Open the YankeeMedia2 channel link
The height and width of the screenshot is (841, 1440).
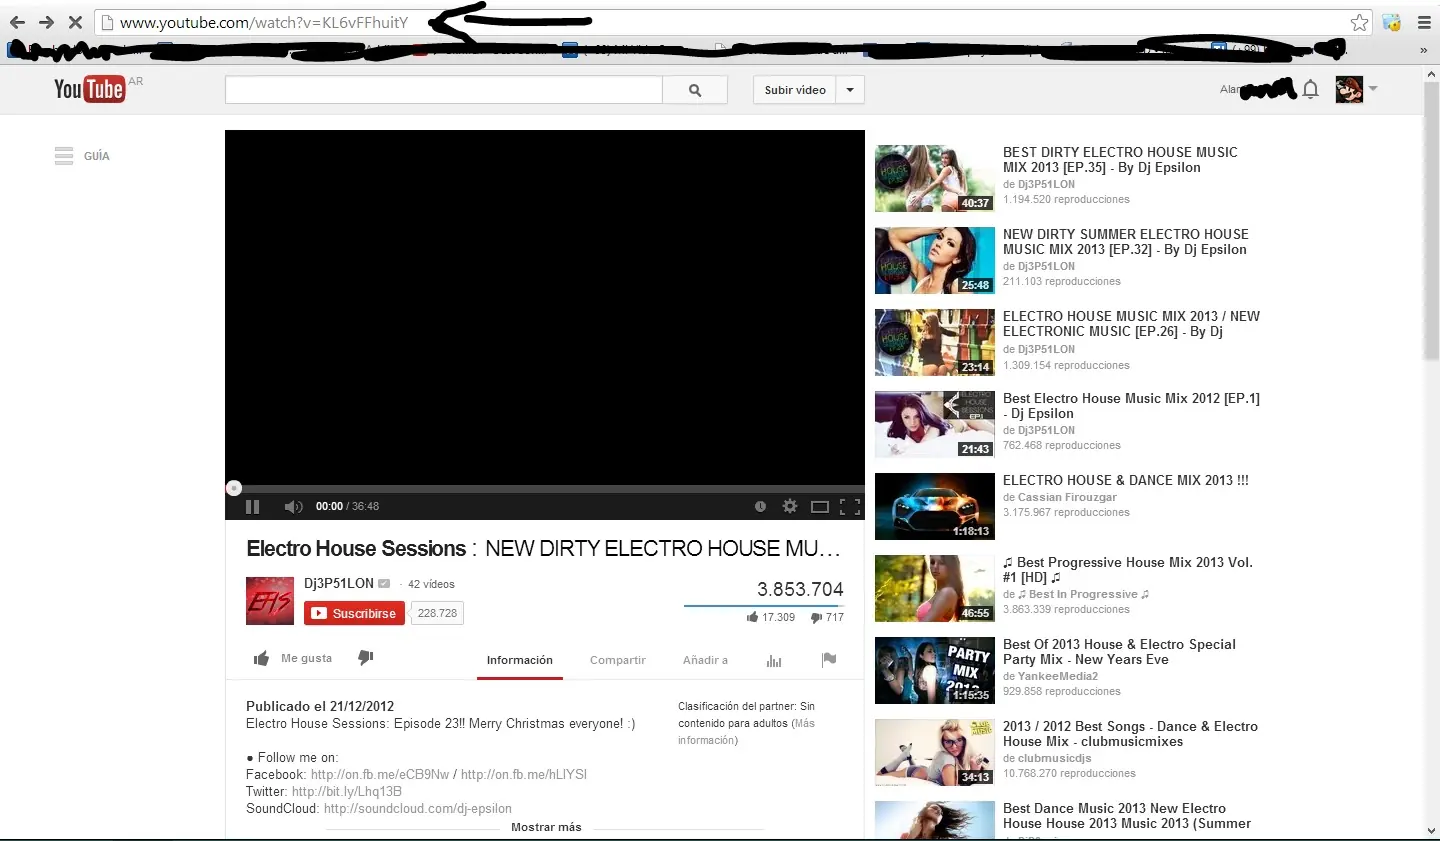click(x=1058, y=676)
